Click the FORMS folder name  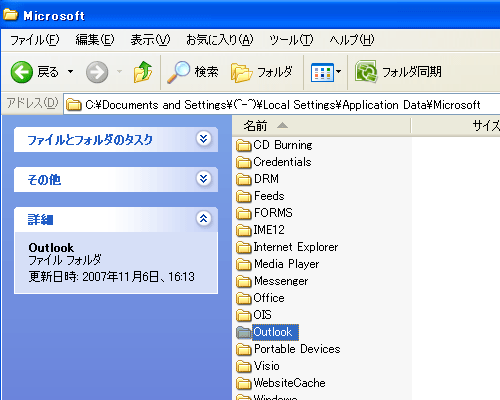(273, 213)
